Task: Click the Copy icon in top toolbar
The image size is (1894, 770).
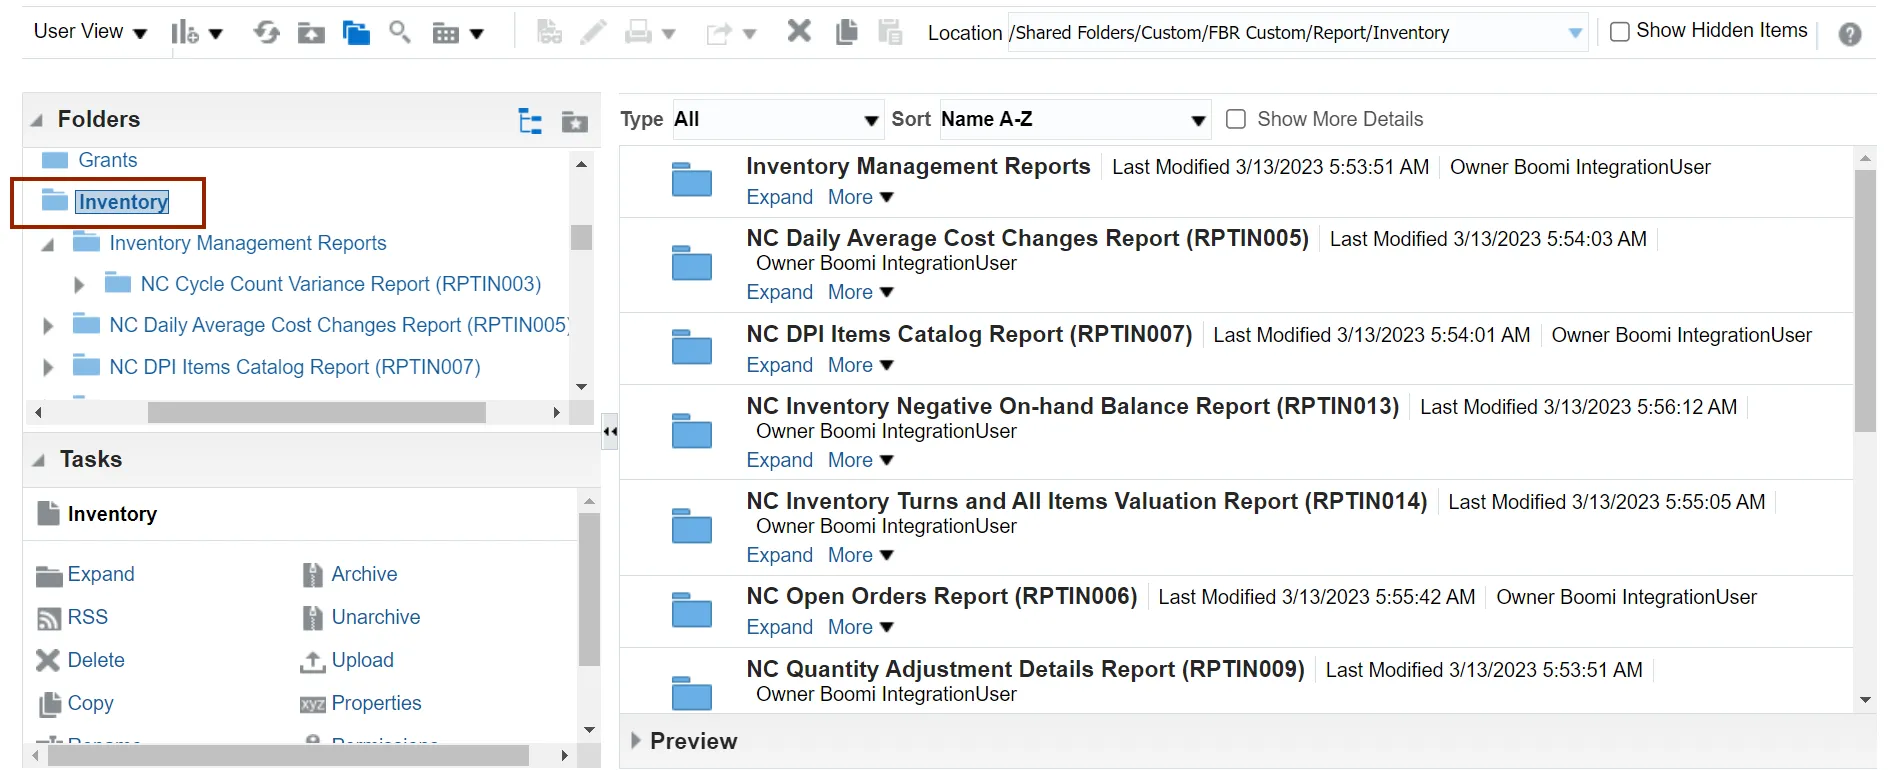Action: click(846, 33)
